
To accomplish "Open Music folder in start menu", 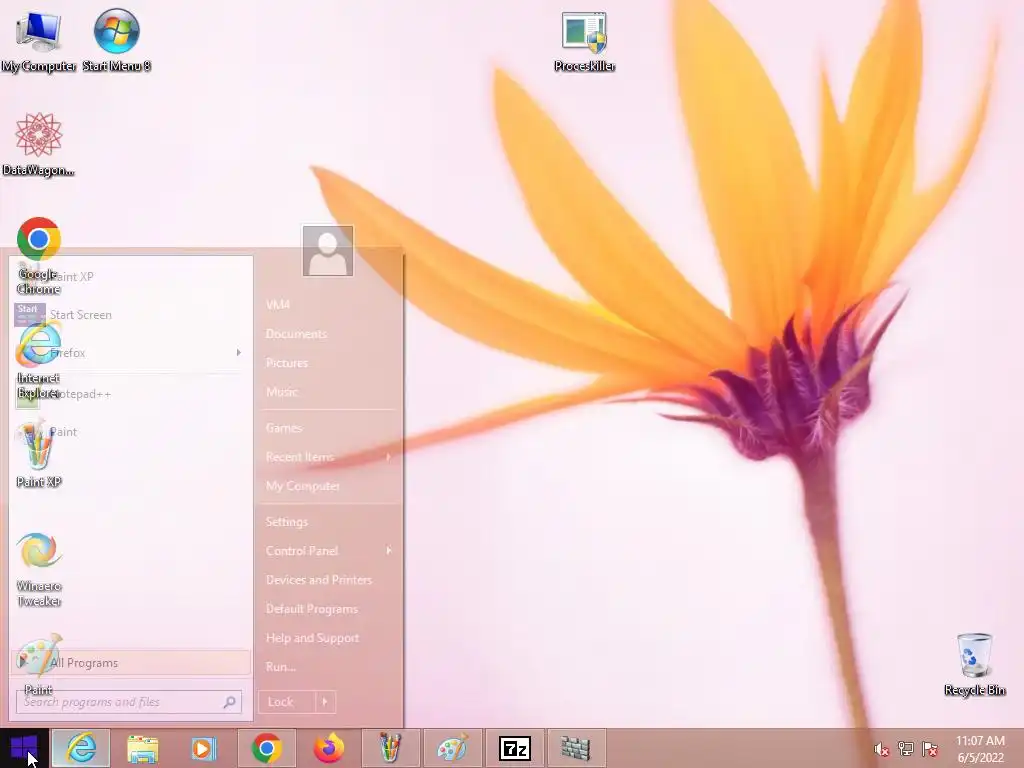I will point(282,392).
